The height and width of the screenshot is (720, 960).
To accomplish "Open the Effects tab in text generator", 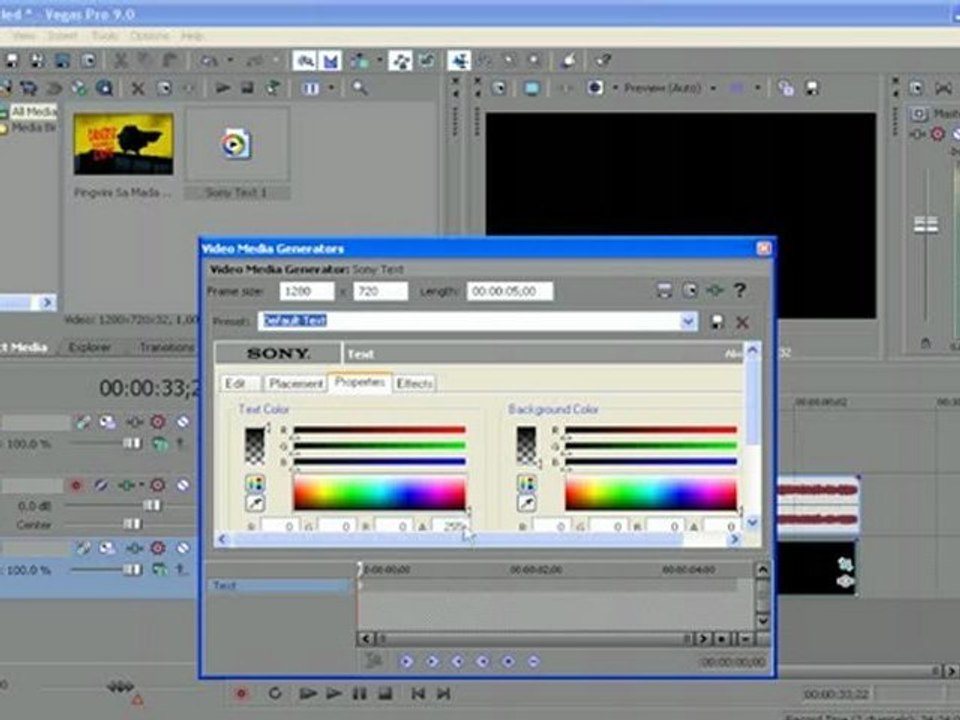I will (414, 383).
